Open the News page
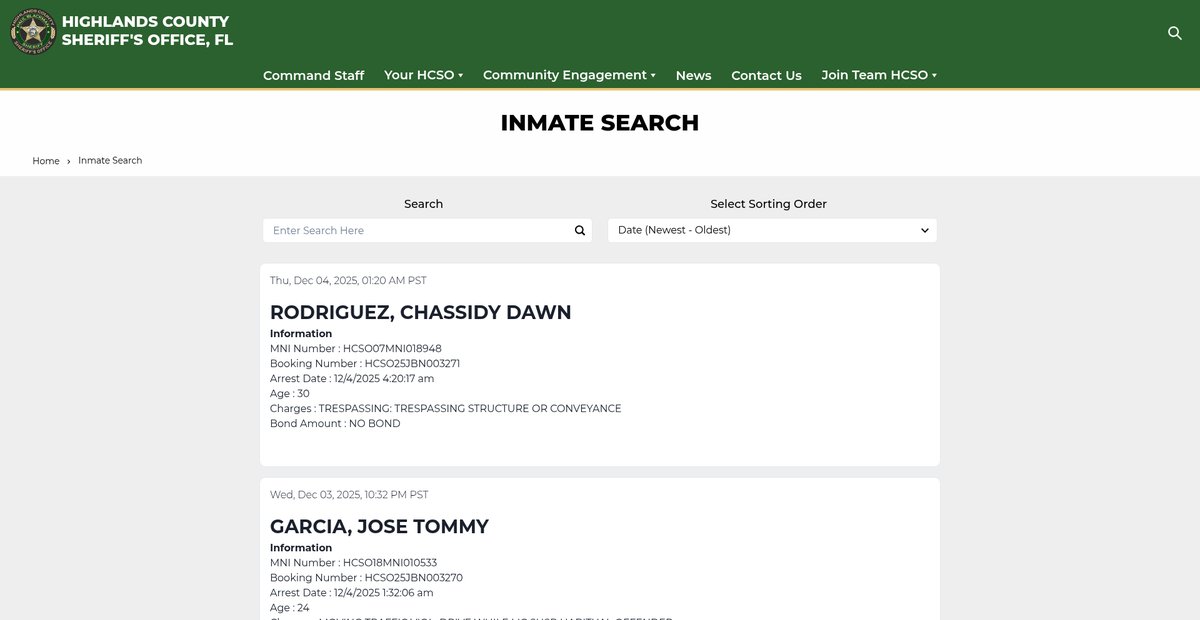 coord(693,75)
